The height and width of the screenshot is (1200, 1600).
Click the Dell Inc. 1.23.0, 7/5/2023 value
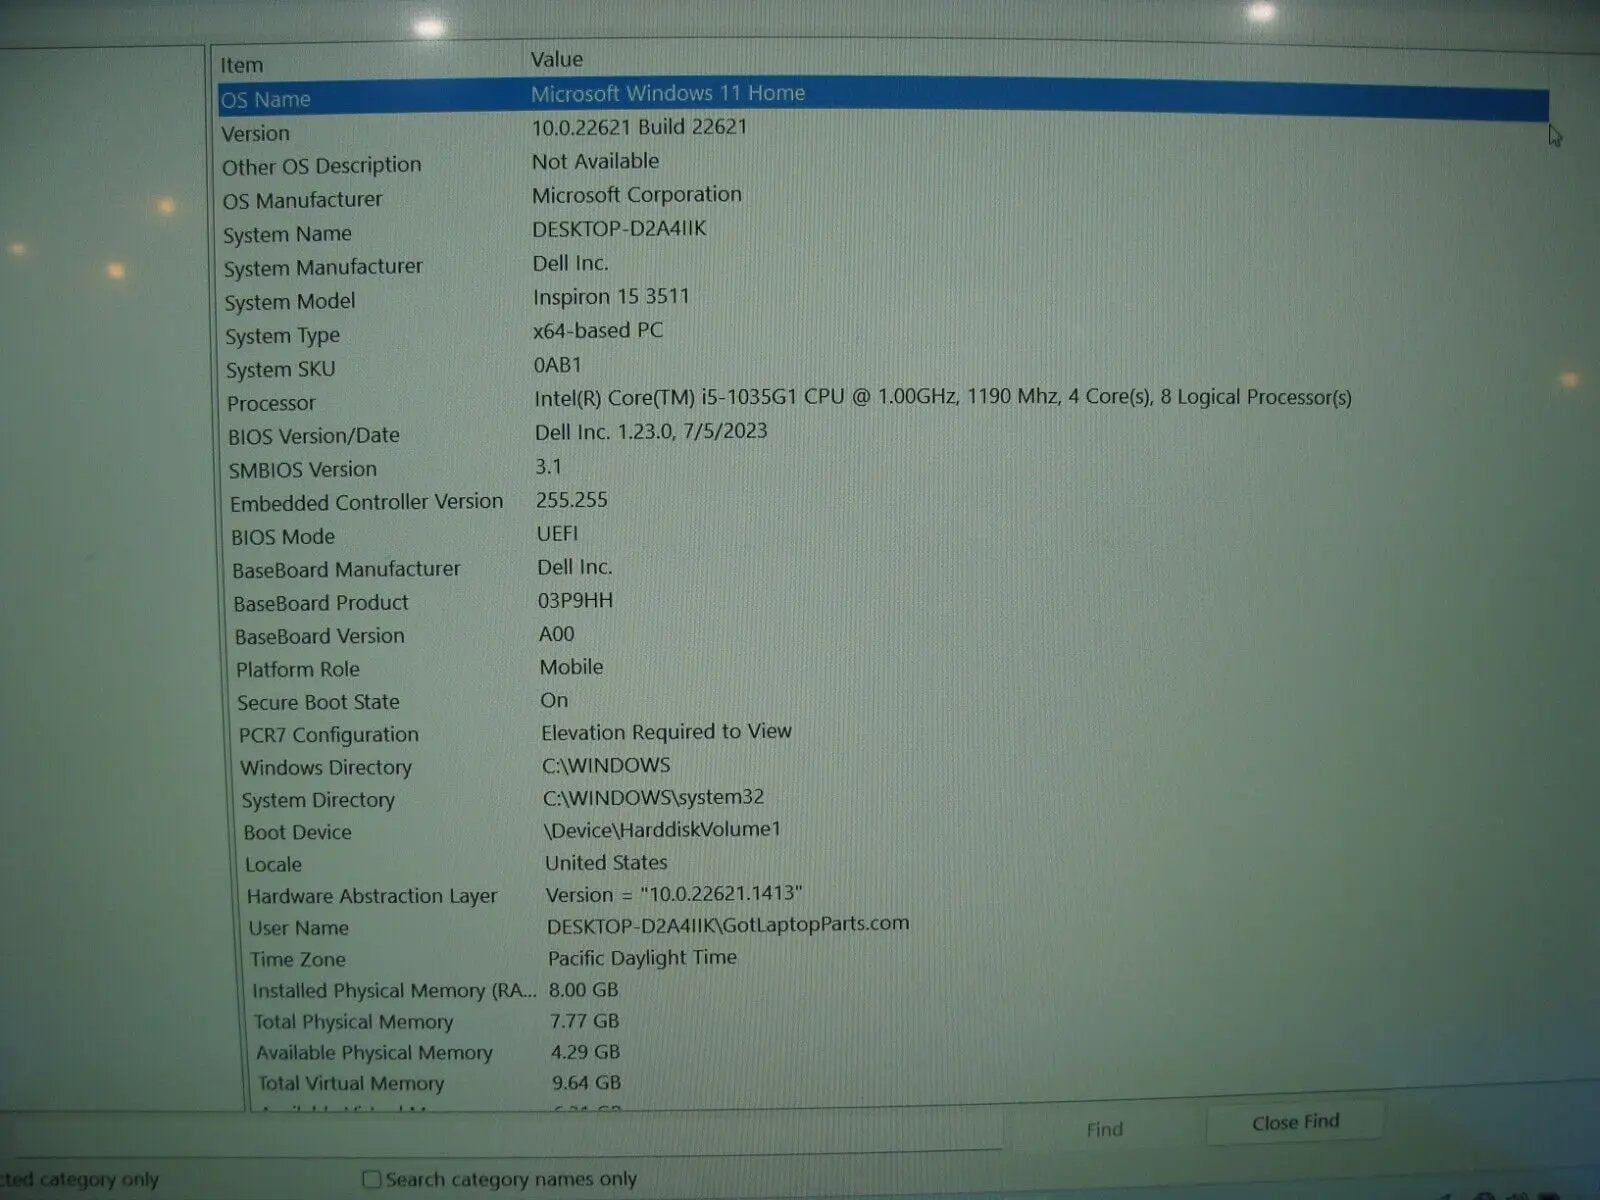pyautogui.click(x=651, y=431)
